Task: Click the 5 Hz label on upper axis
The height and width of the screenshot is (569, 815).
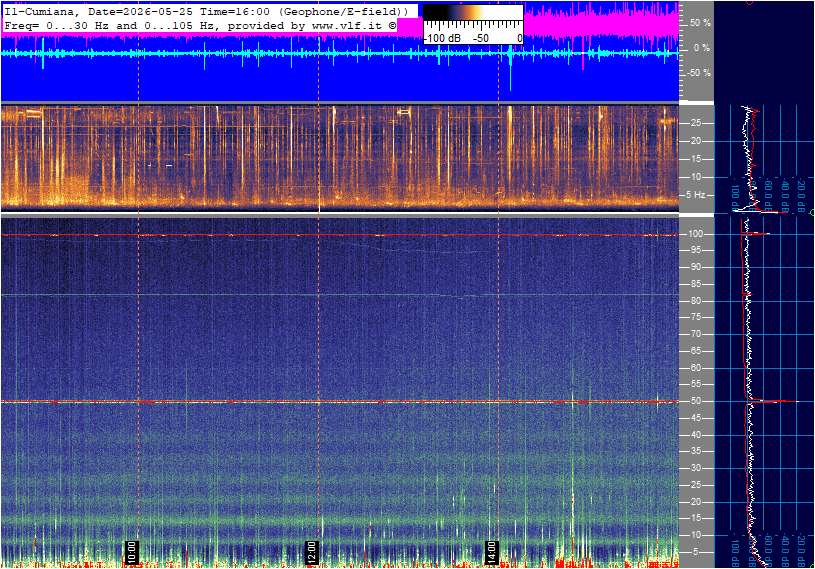Action: (697, 195)
